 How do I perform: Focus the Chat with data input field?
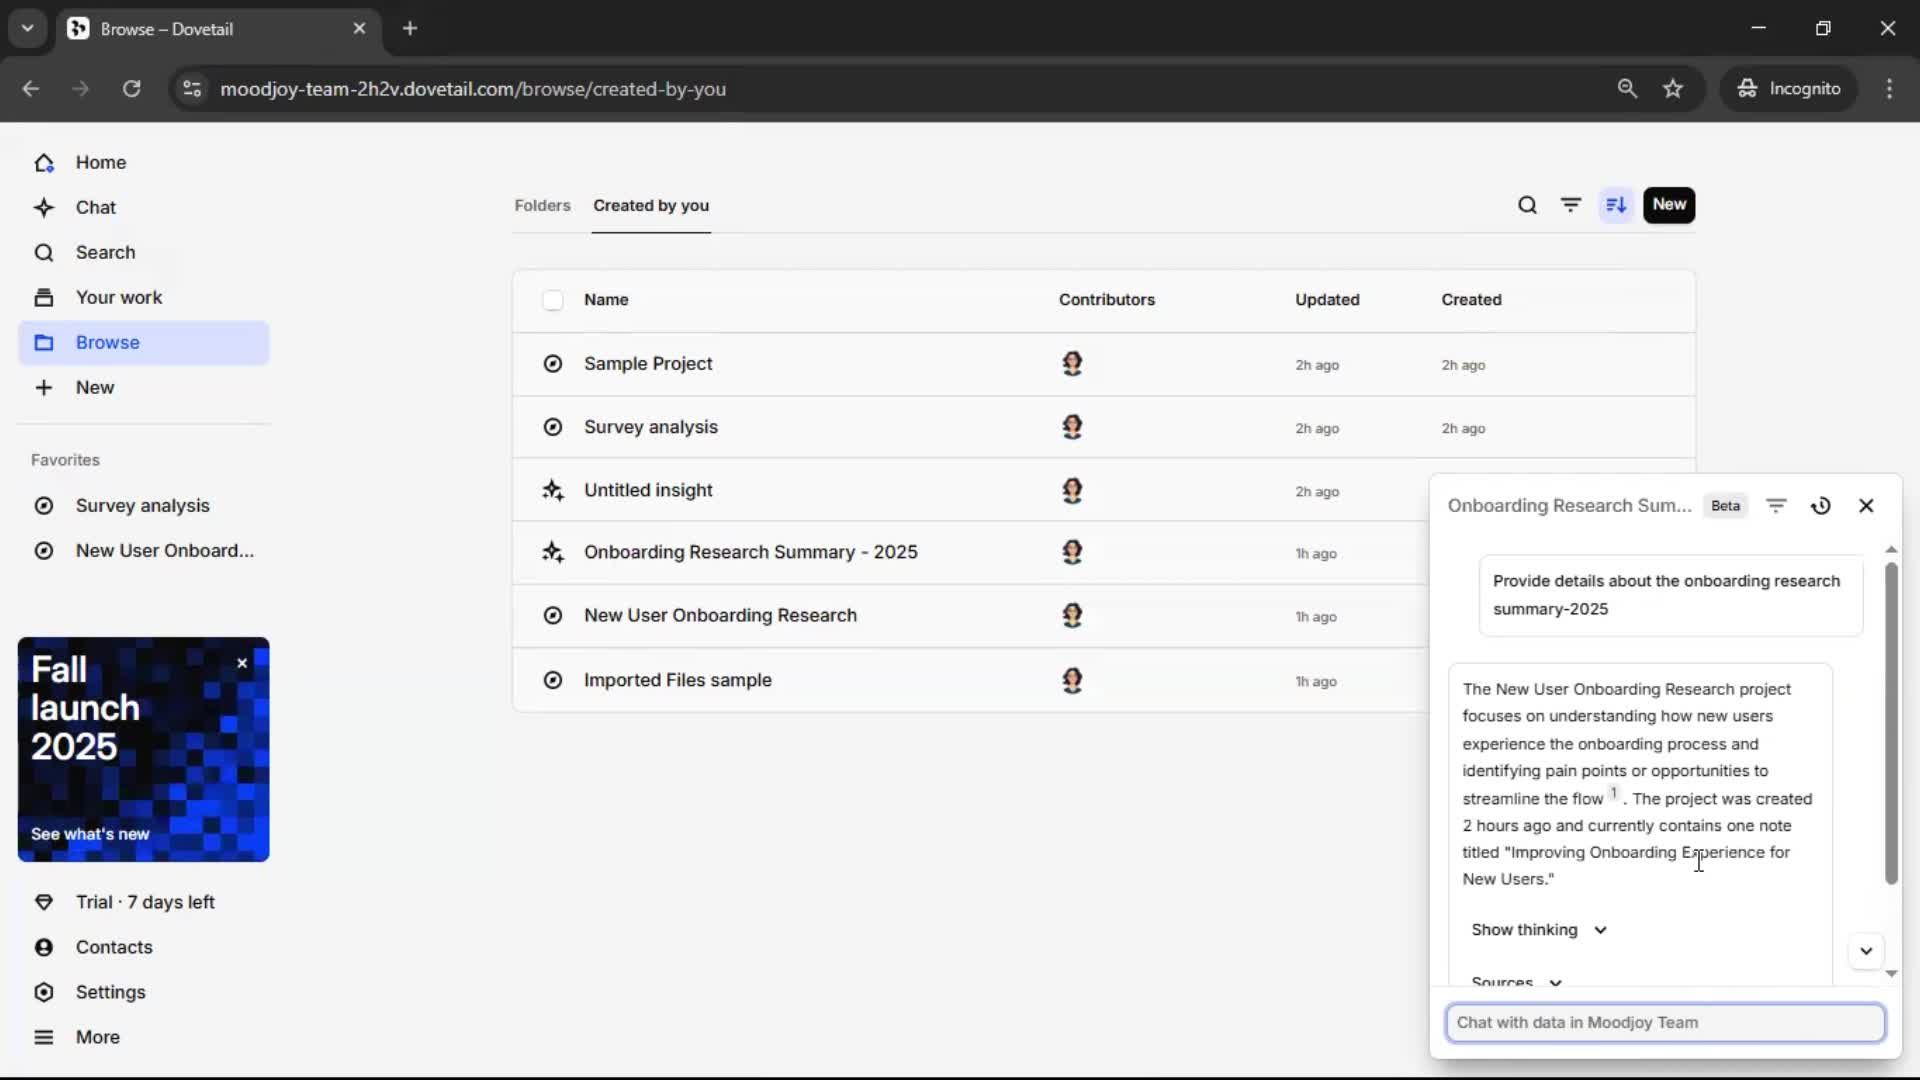[x=1665, y=1022]
